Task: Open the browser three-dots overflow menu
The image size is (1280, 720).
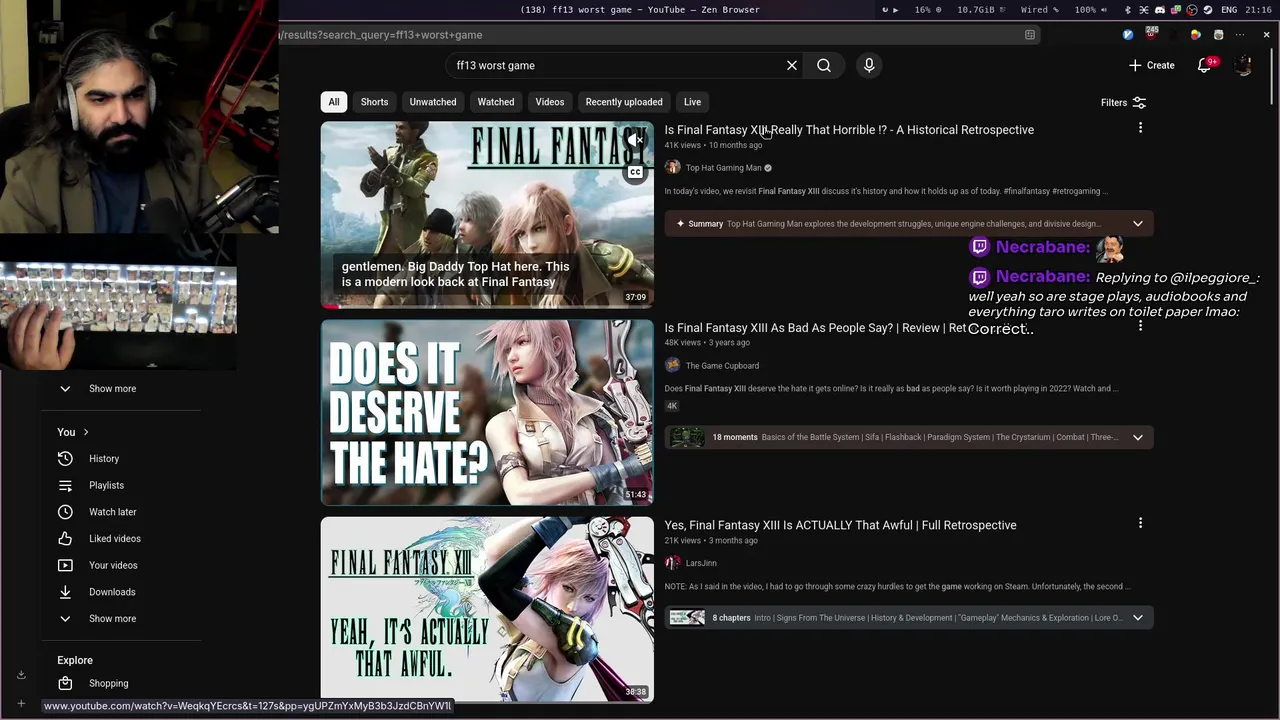Action: click(x=1240, y=35)
